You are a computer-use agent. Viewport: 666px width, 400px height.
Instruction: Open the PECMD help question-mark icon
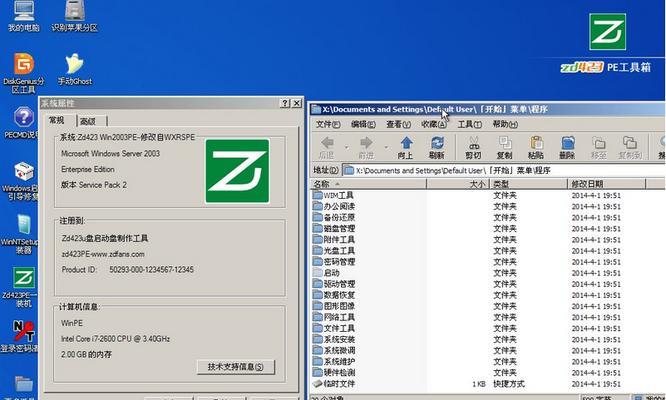click(x=23, y=118)
